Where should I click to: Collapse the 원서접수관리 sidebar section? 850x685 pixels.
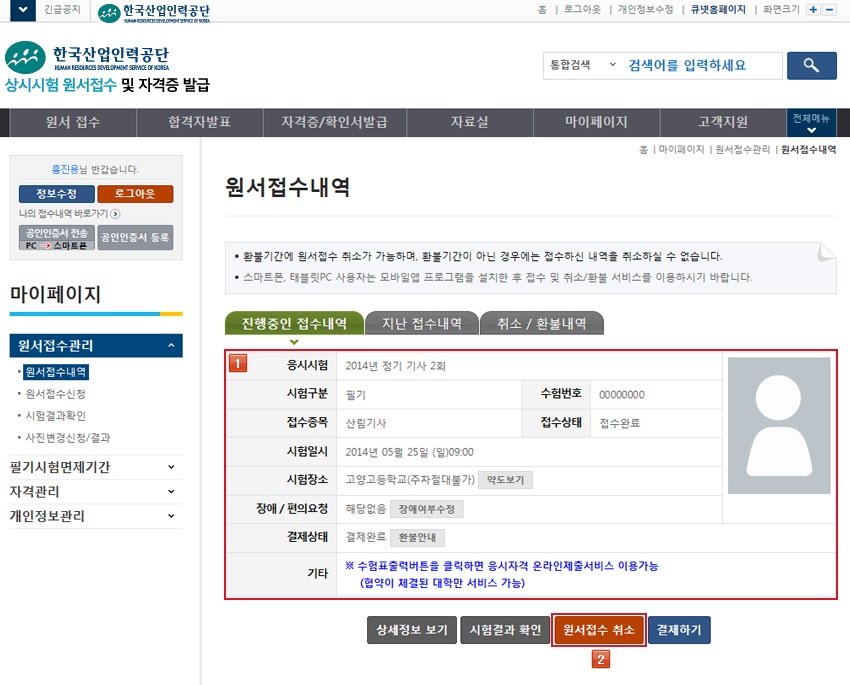click(171, 346)
